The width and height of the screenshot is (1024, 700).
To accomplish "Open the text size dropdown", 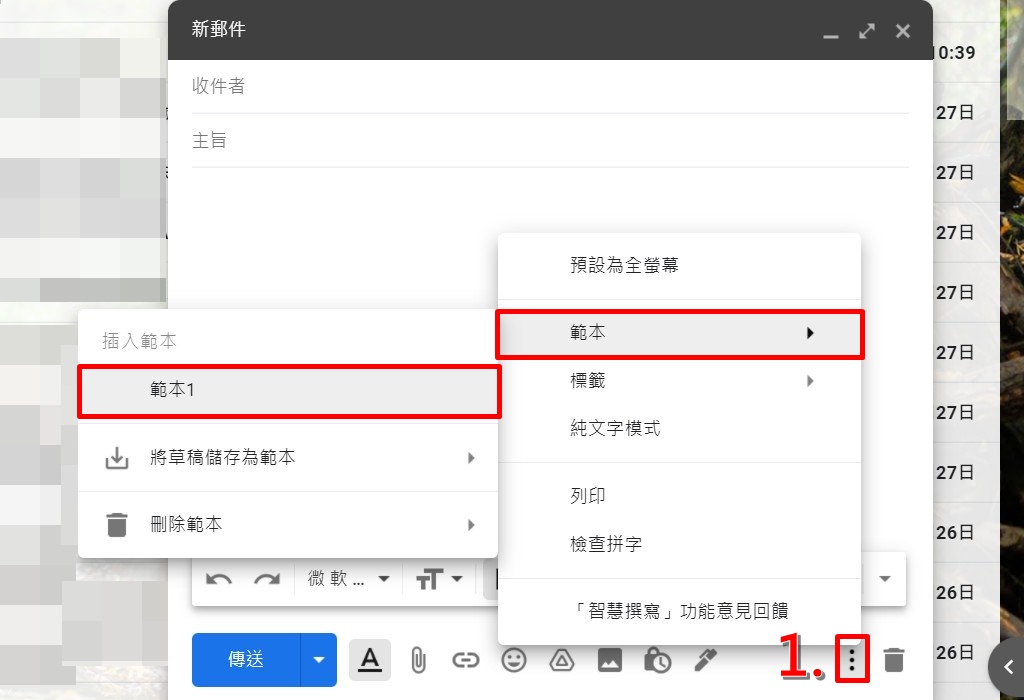I will 440,579.
